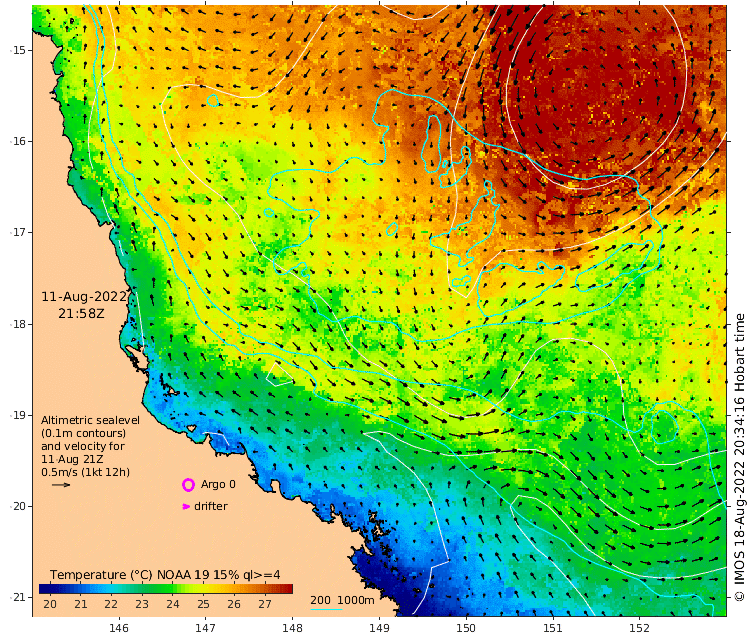Click the longitude label 148
The image size is (750, 640).
[x=292, y=628]
